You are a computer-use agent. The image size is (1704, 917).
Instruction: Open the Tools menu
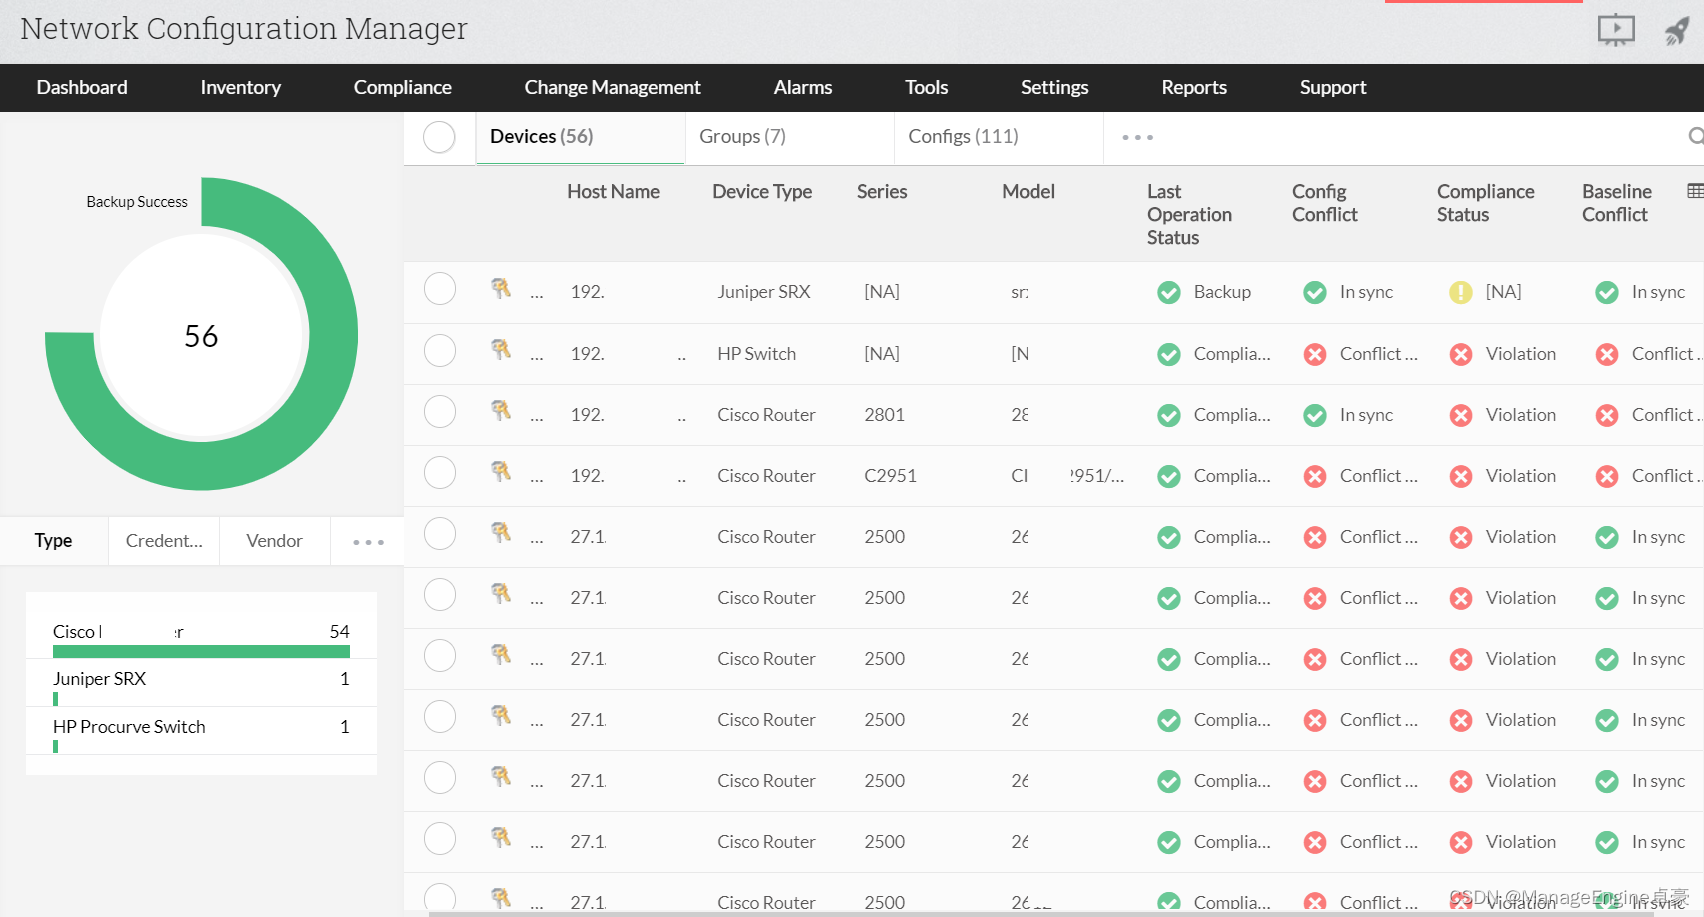926,87
